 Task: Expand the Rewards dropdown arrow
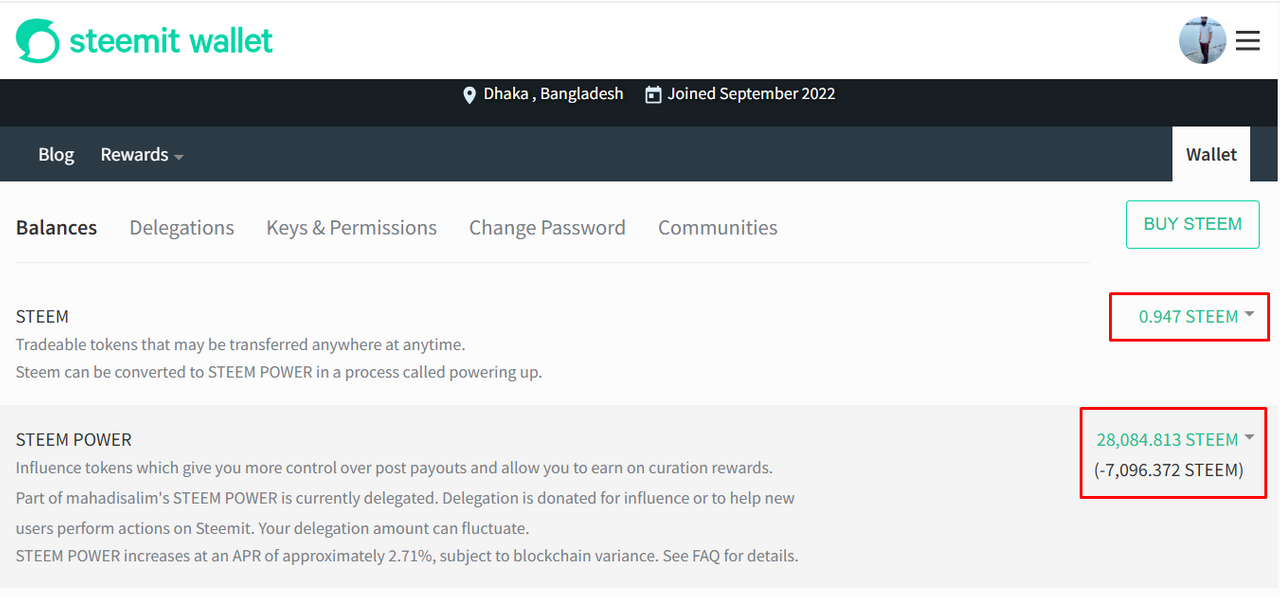(179, 157)
